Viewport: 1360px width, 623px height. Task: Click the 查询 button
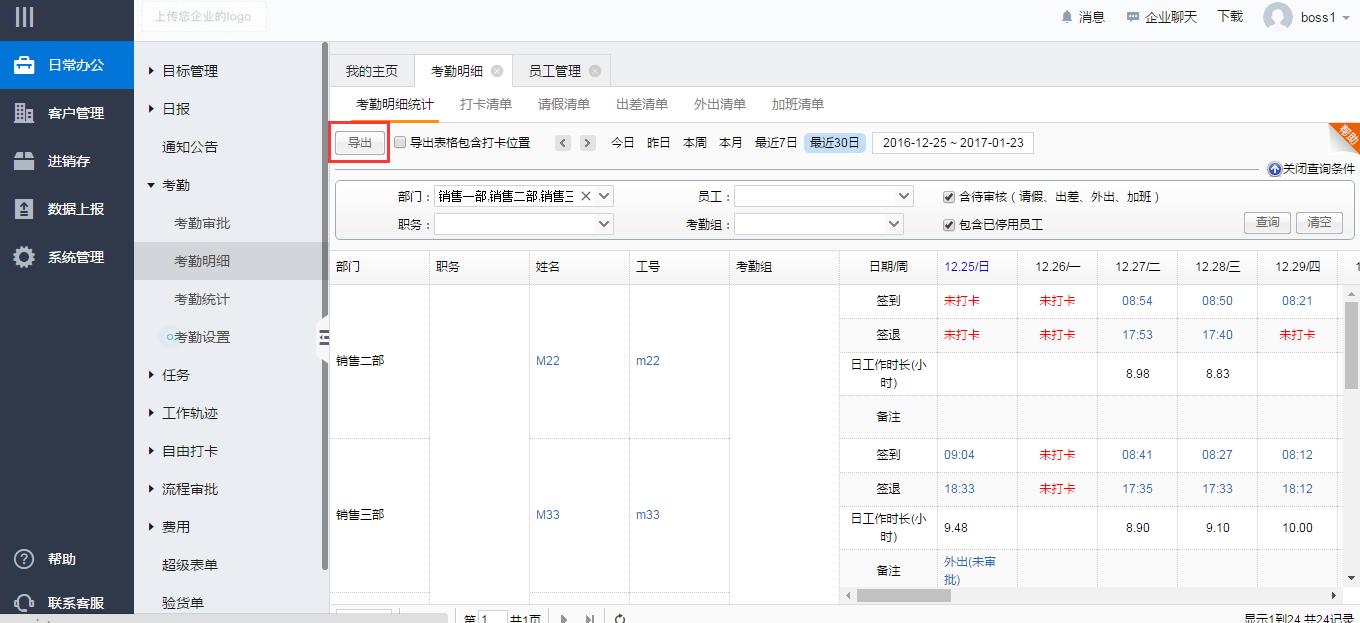point(1267,222)
